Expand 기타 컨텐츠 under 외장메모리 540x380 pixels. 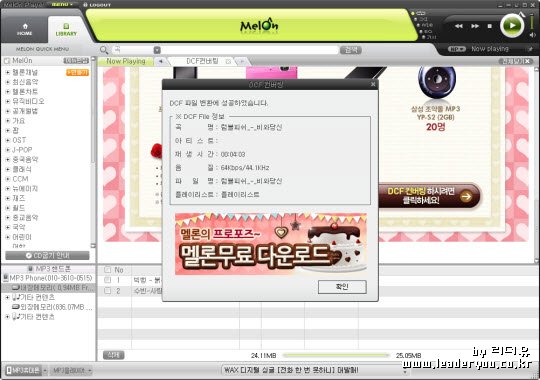[8, 316]
